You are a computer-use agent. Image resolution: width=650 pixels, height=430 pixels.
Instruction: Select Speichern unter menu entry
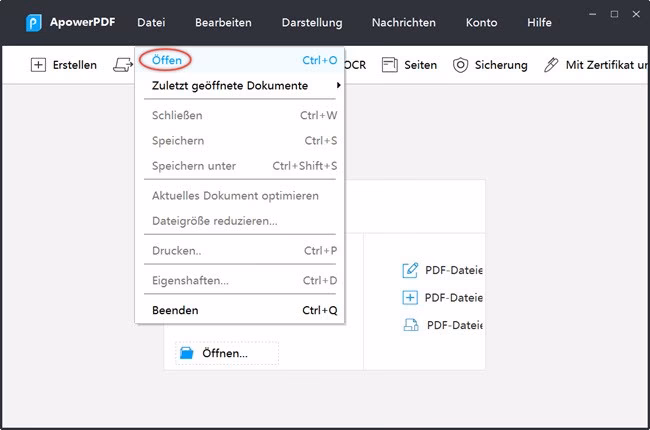coord(240,166)
